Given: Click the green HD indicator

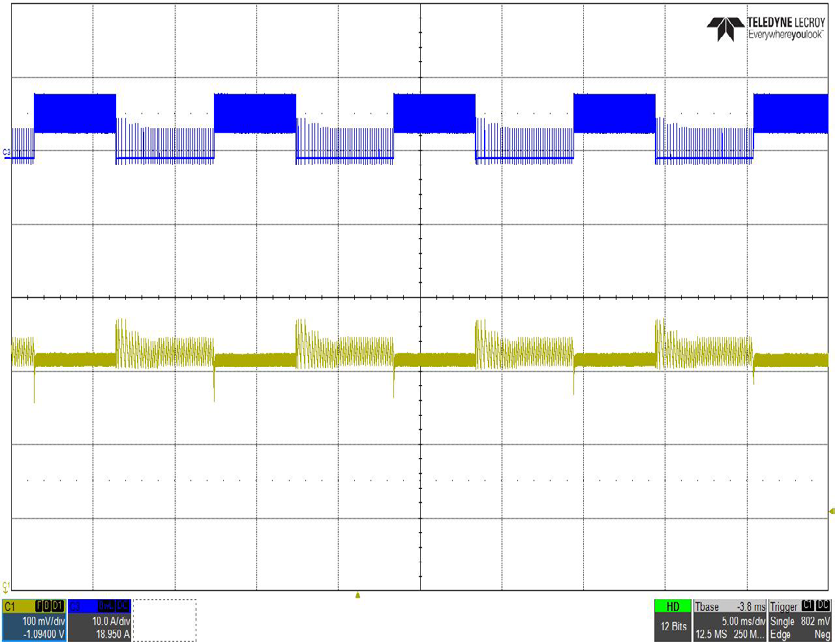Looking at the screenshot, I should click(671, 606).
